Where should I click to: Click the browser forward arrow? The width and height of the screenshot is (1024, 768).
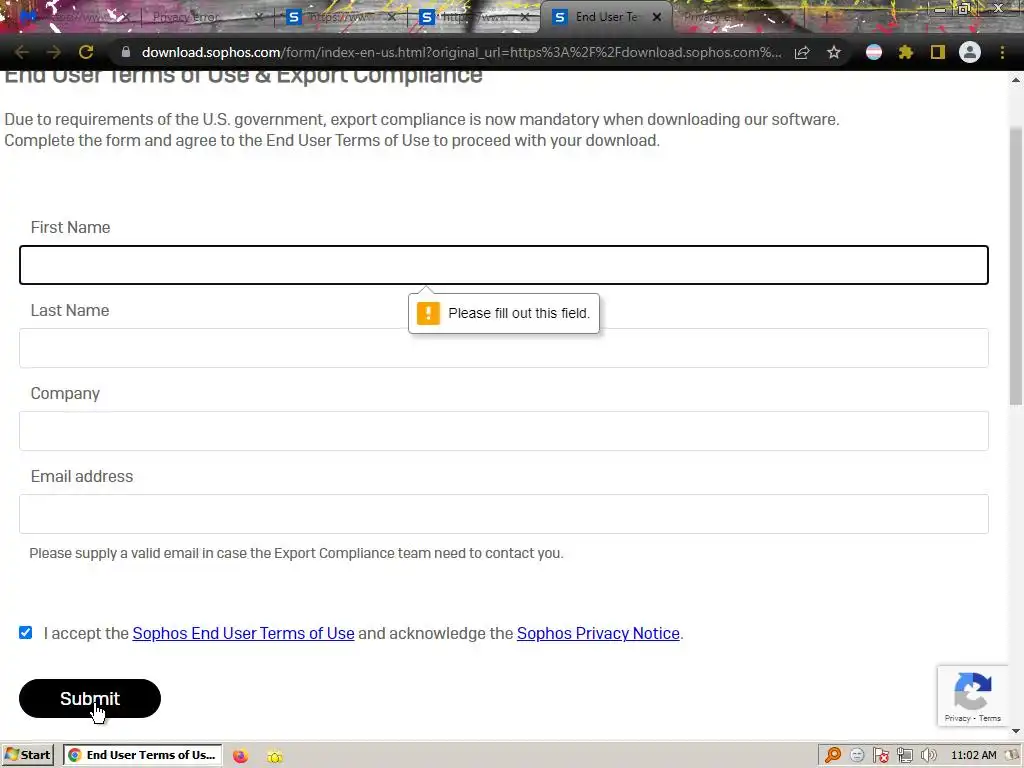[54, 52]
